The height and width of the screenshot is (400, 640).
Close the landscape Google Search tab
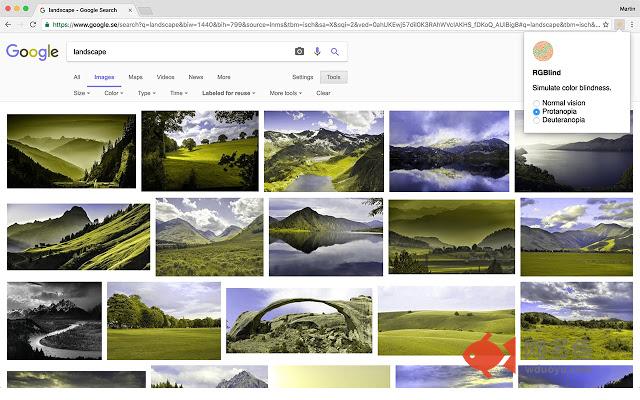(x=130, y=10)
